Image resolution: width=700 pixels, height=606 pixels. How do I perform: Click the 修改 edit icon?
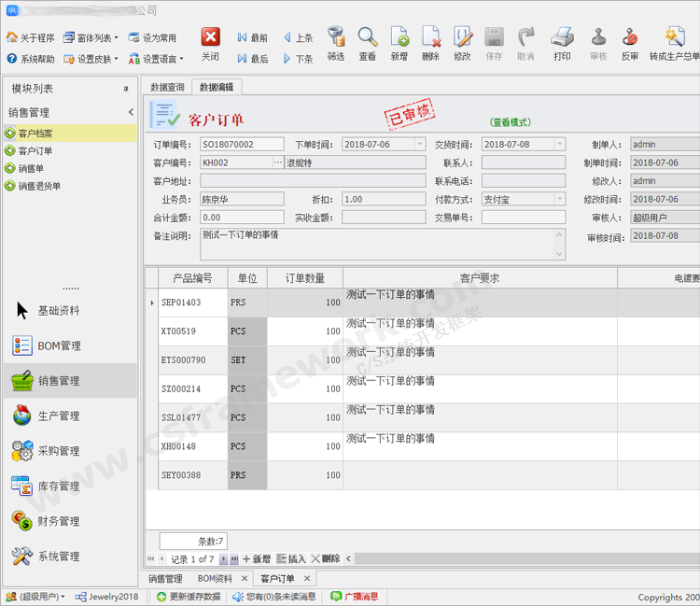click(462, 38)
